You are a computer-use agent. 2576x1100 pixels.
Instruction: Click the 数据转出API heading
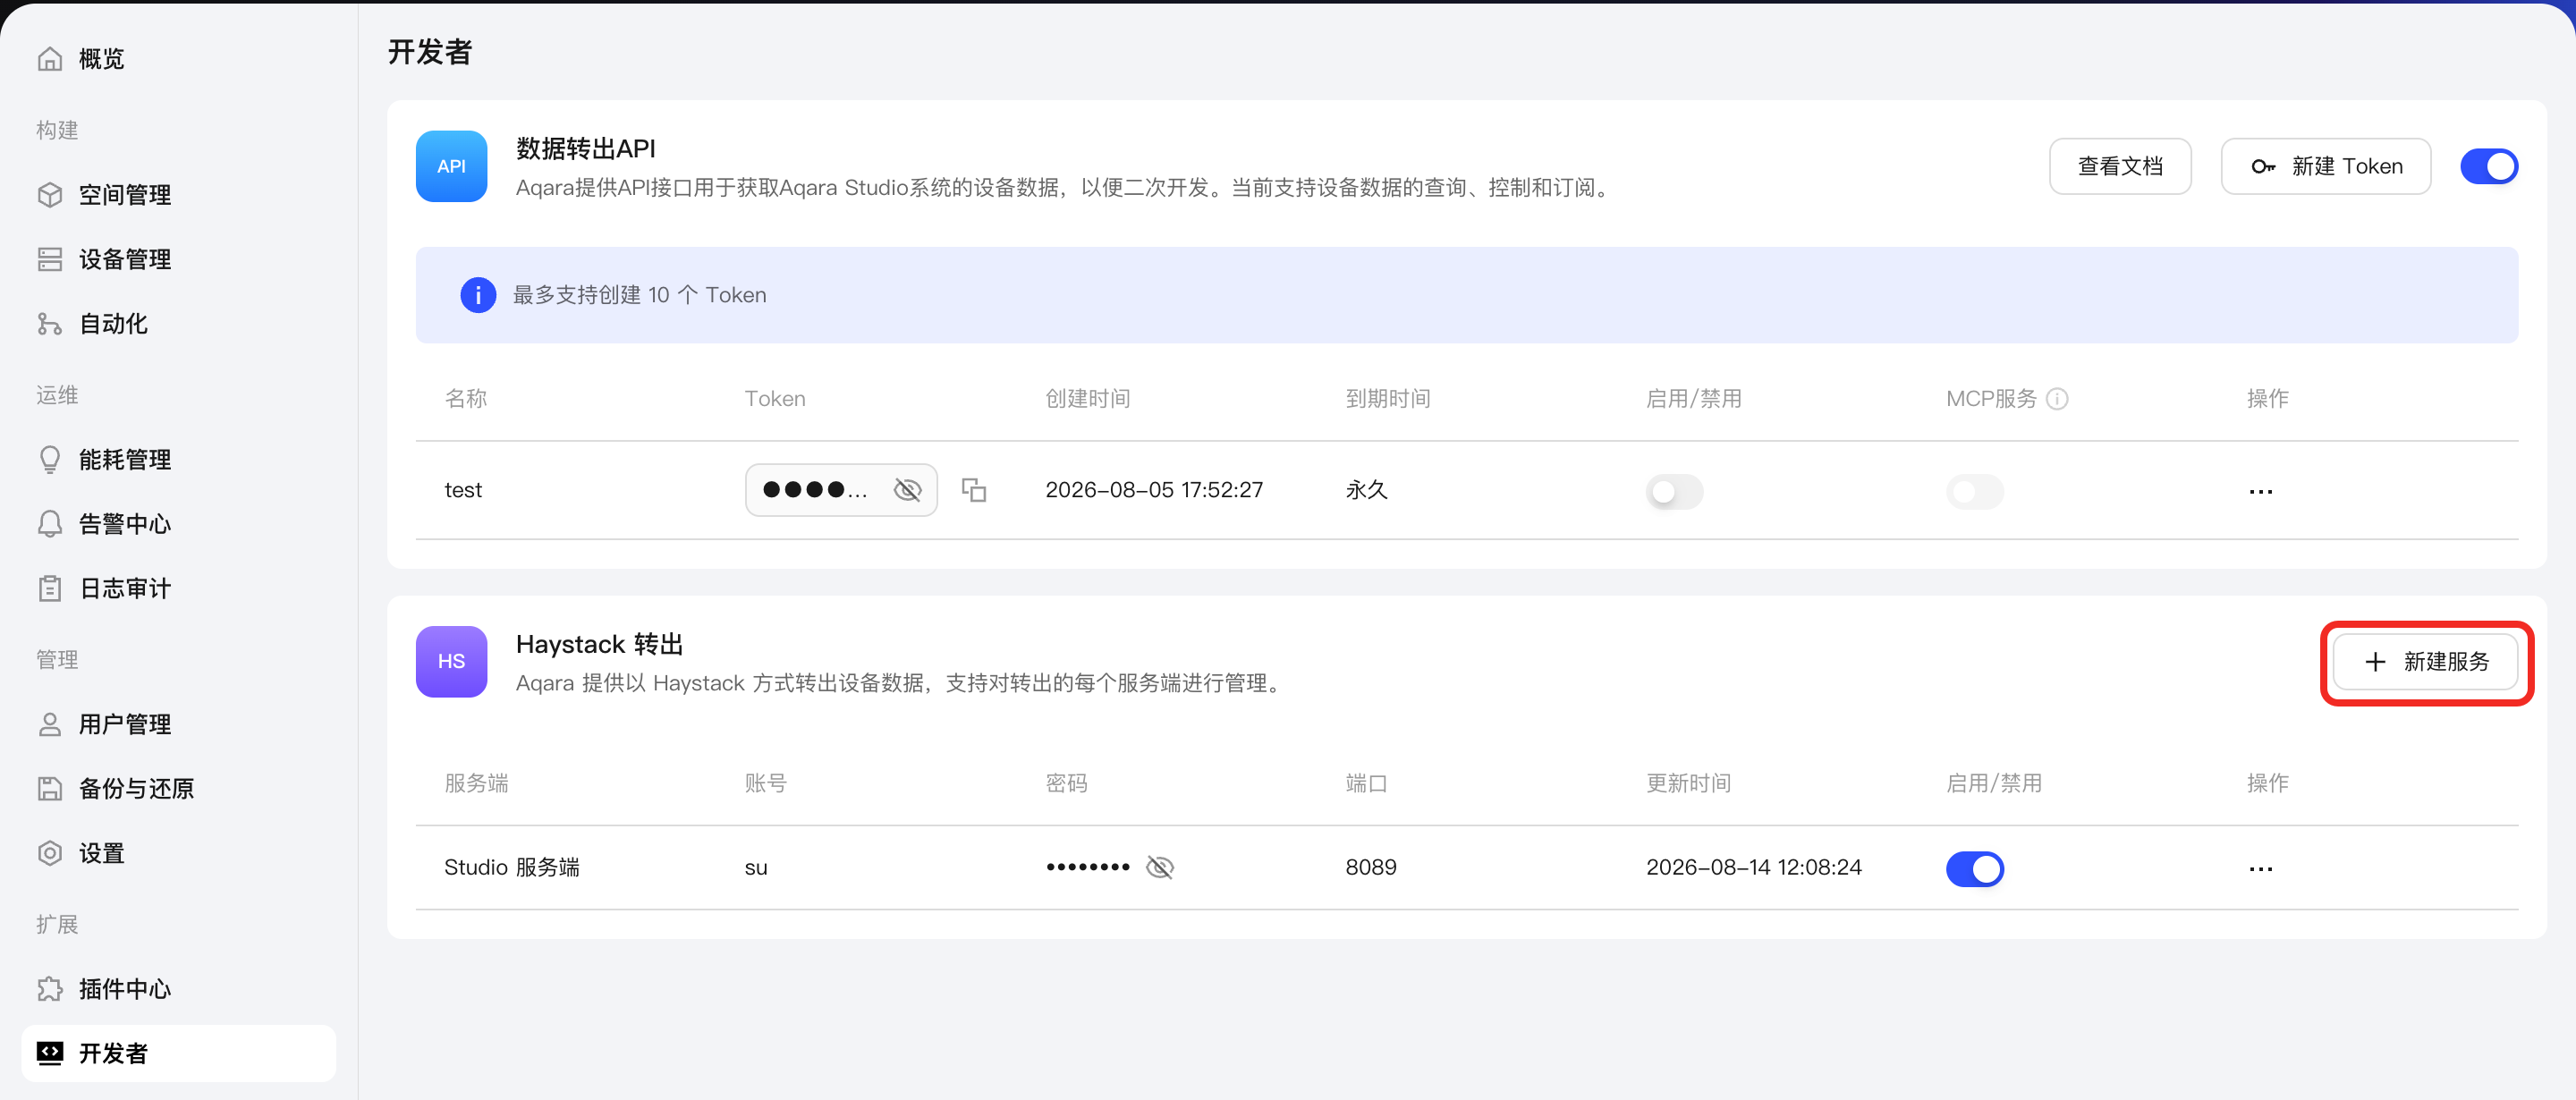coord(586,149)
